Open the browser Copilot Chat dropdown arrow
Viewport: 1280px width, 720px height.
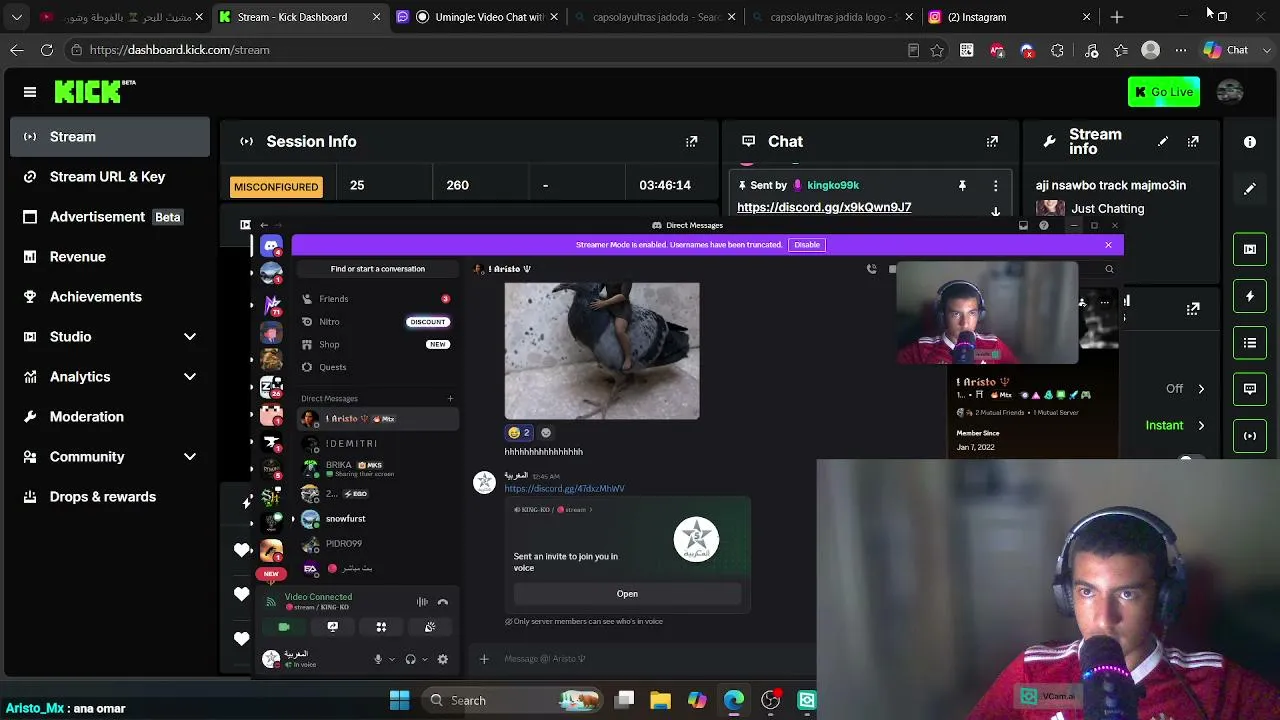click(x=1267, y=50)
